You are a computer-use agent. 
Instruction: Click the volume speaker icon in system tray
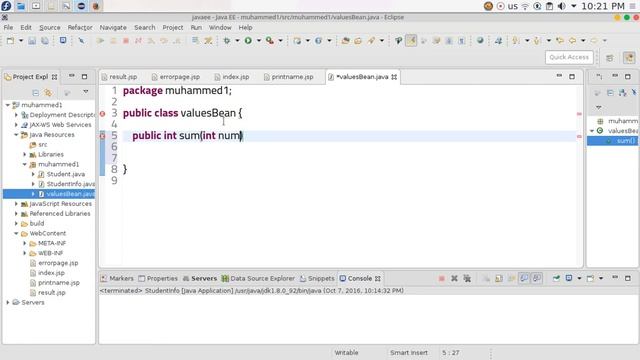click(562, 6)
